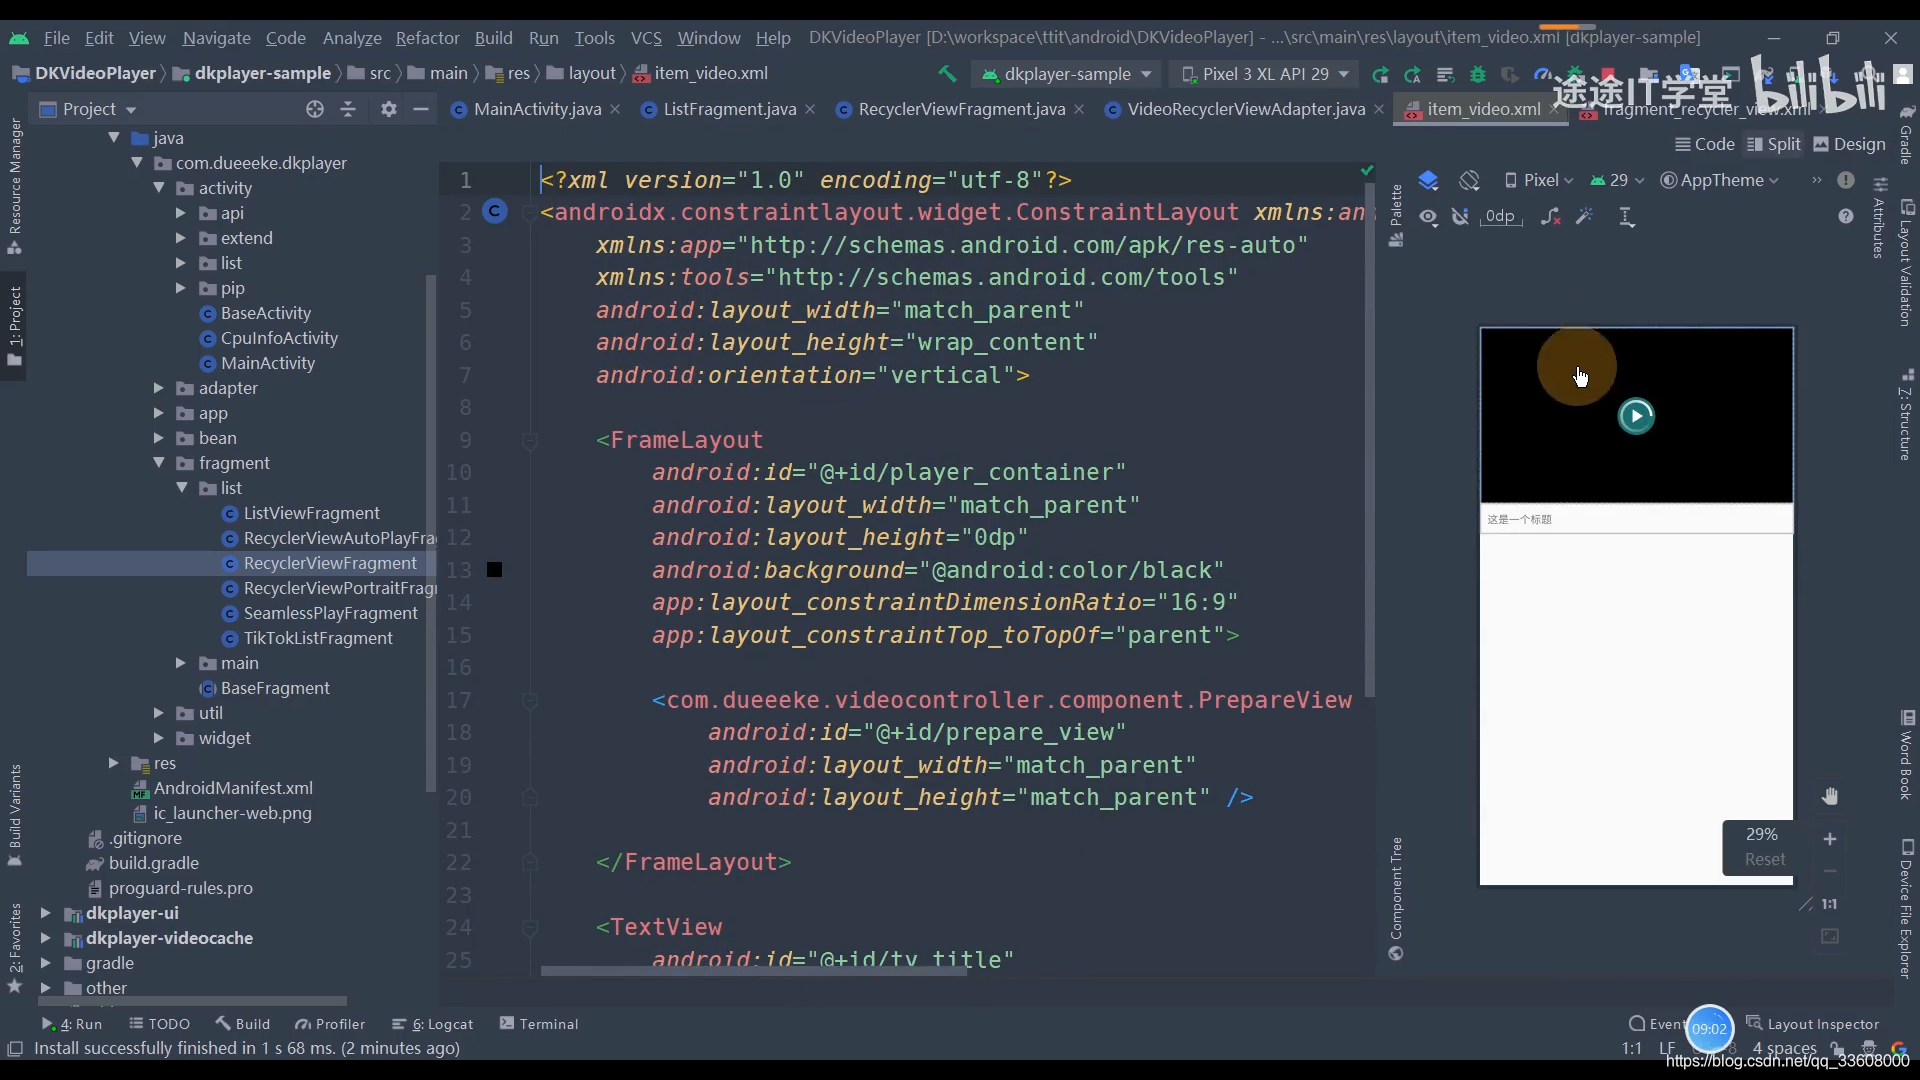
Task: Open the Palette side panel
Action: coord(1396,215)
